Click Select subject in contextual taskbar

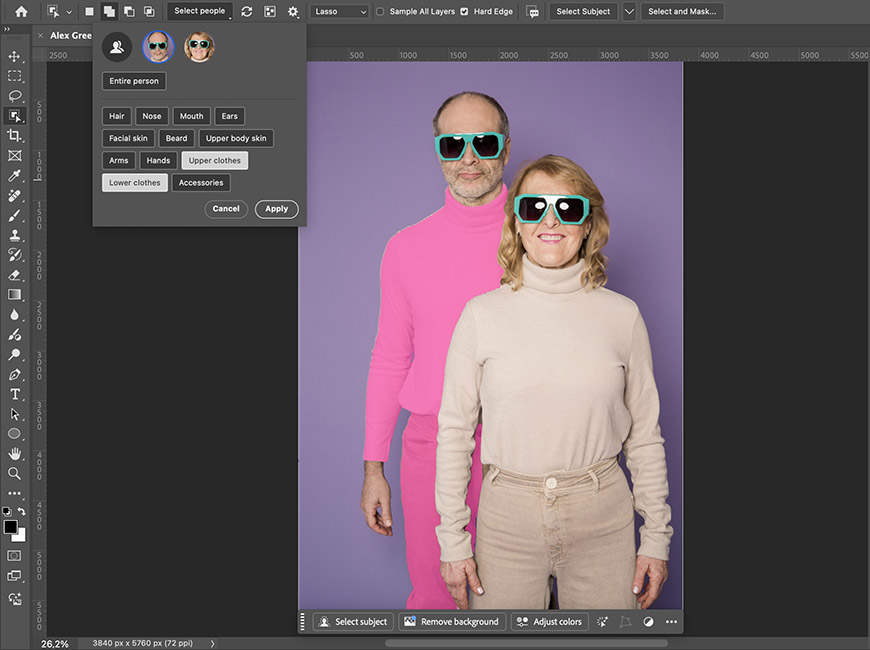pos(353,622)
